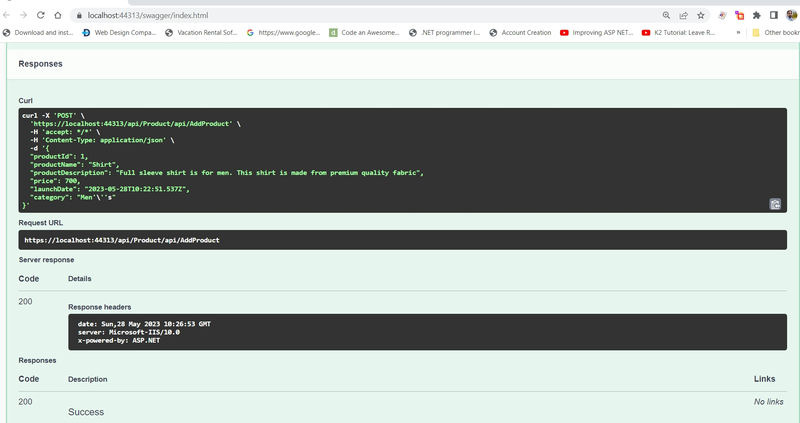The image size is (800, 423).
Task: Open the Extensions puzzle menu
Action: (x=757, y=15)
